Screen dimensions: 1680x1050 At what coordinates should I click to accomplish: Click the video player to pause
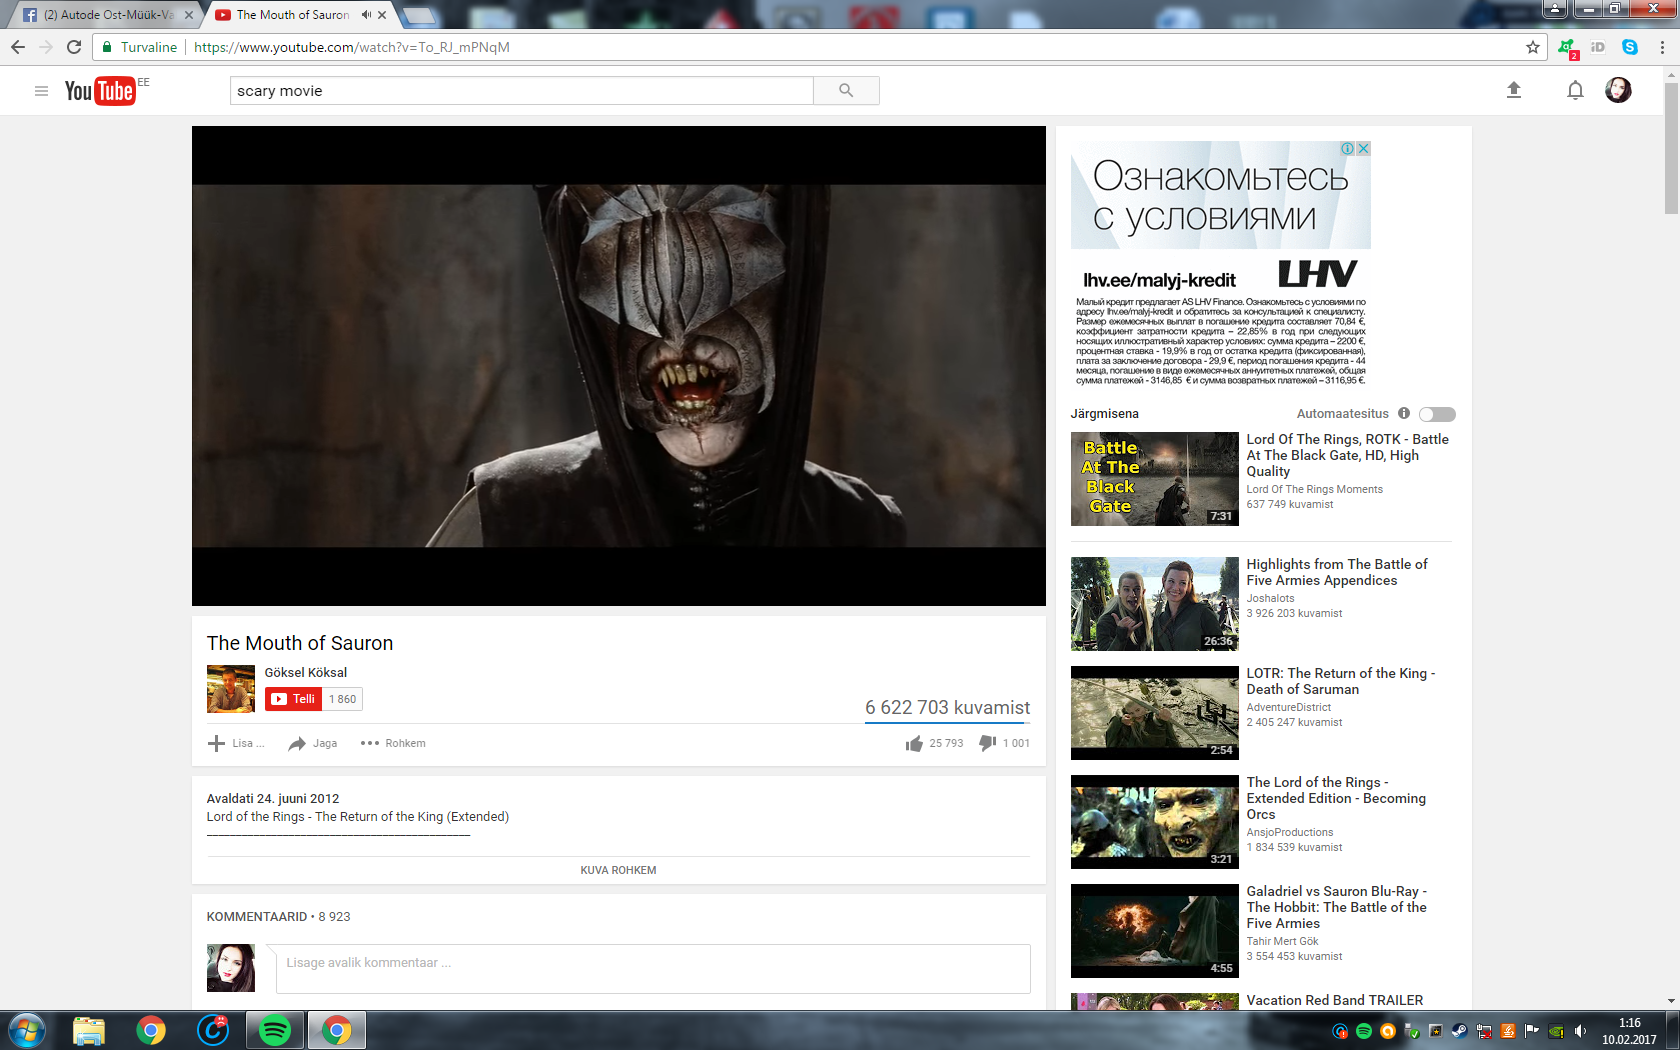(619, 366)
